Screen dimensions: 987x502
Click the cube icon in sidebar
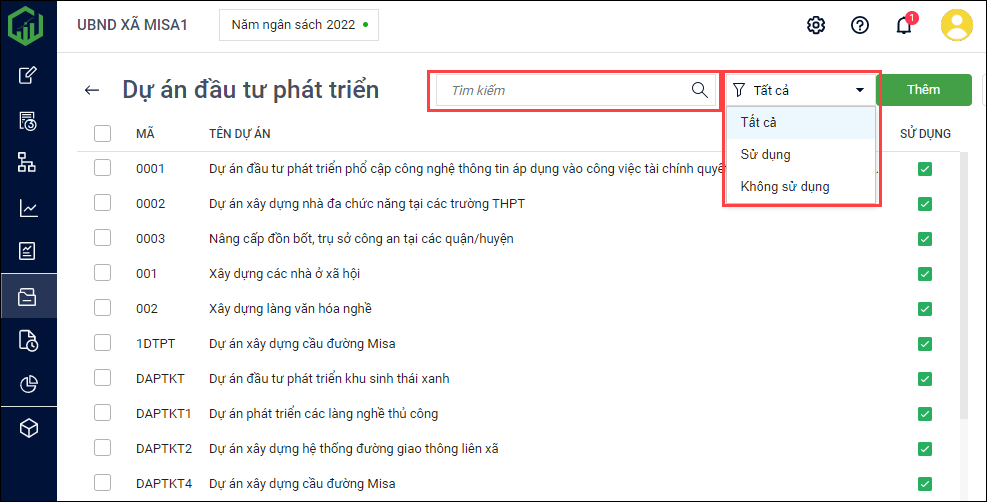click(x=29, y=428)
